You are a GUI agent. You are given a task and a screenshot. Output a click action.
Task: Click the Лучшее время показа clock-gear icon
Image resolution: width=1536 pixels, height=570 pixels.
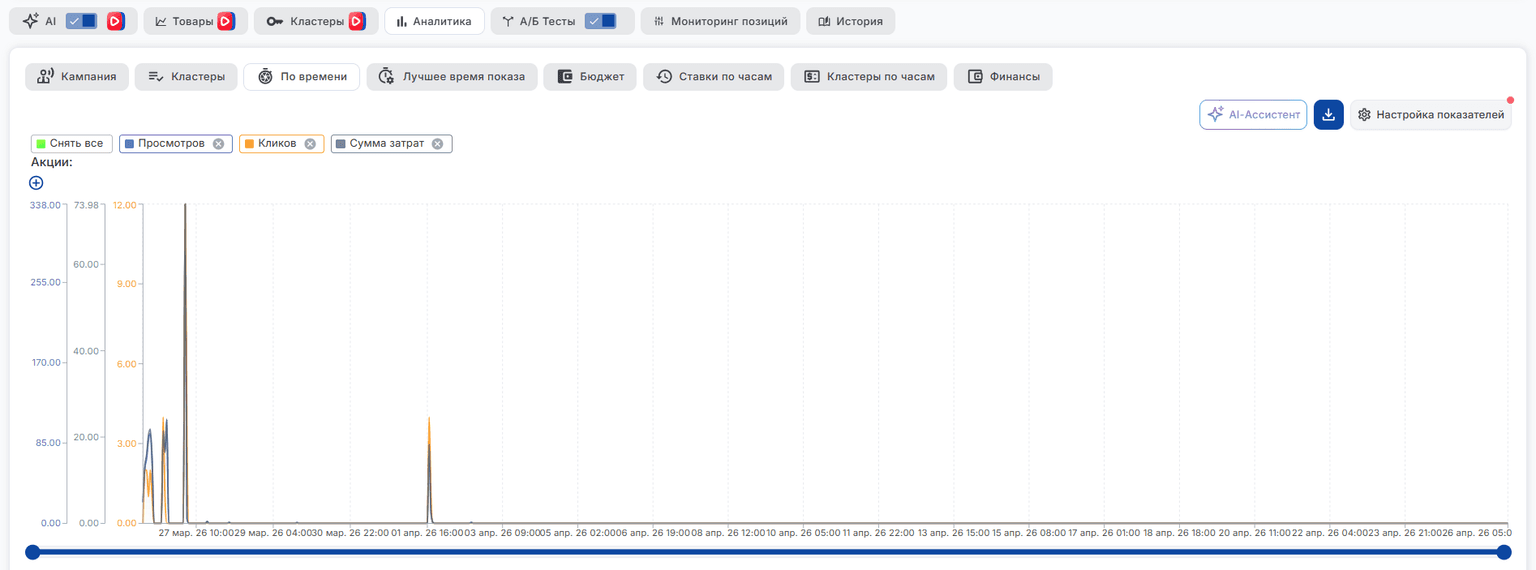[x=386, y=76]
